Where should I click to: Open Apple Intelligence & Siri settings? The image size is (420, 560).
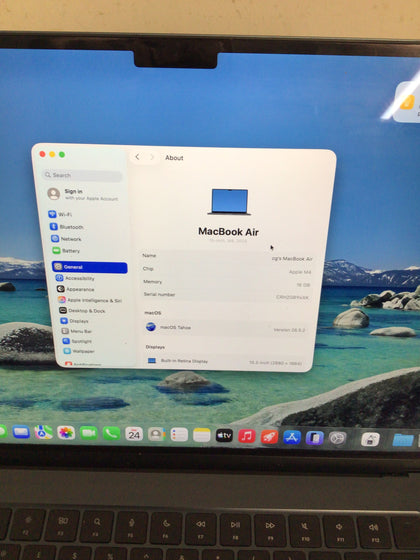coord(90,300)
